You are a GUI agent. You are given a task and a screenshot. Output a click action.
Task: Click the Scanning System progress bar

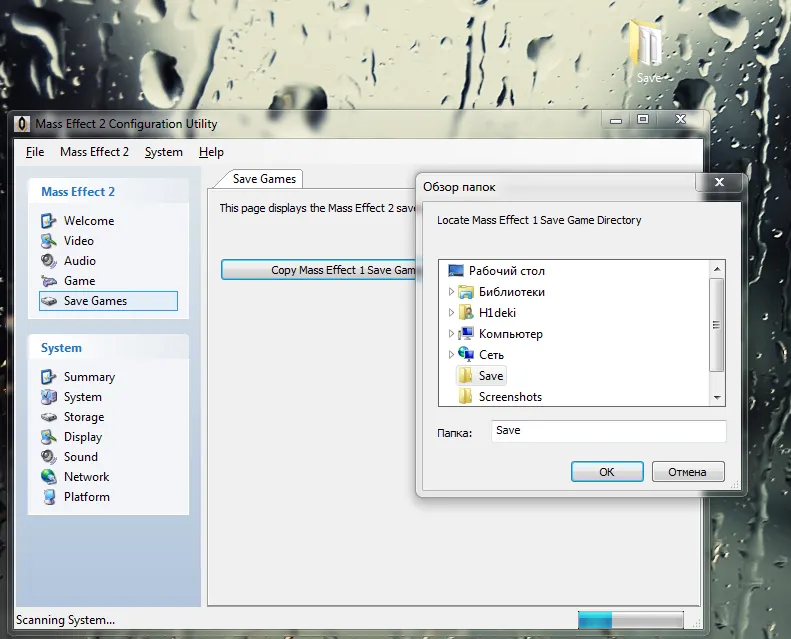(x=631, y=620)
